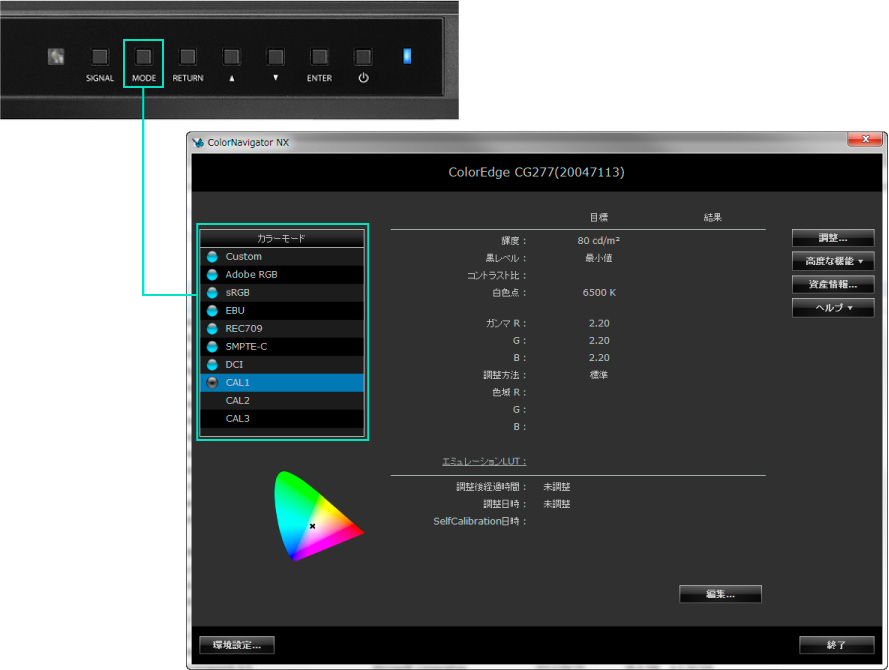Click the blue power indicator LED
This screenshot has width=889, height=670.
click(407, 56)
